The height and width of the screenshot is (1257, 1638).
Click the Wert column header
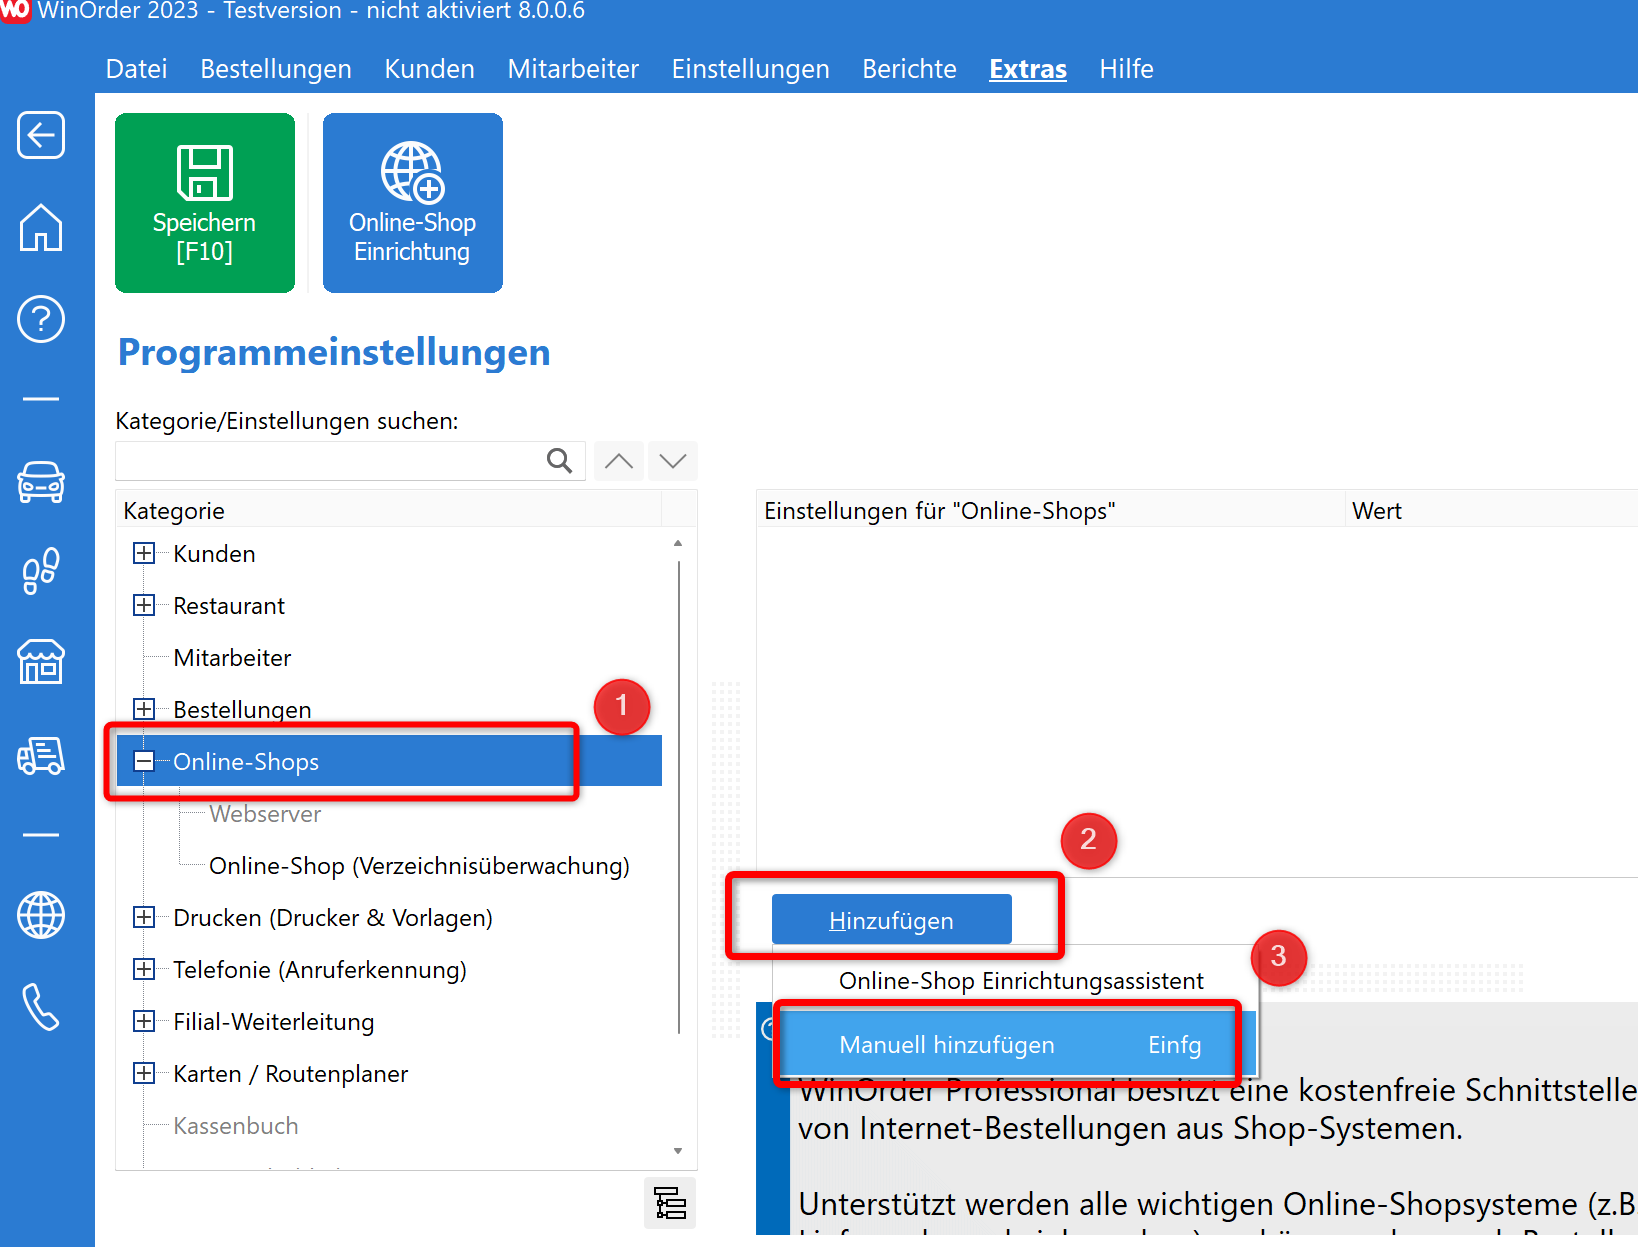point(1491,510)
